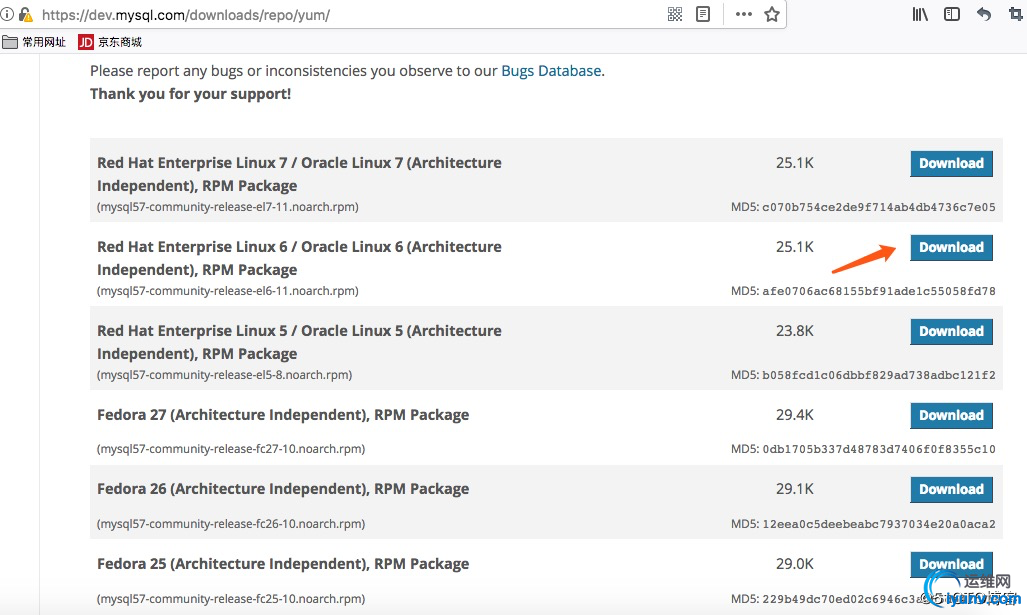
Task: Open the Bugs Database link
Action: tap(551, 71)
